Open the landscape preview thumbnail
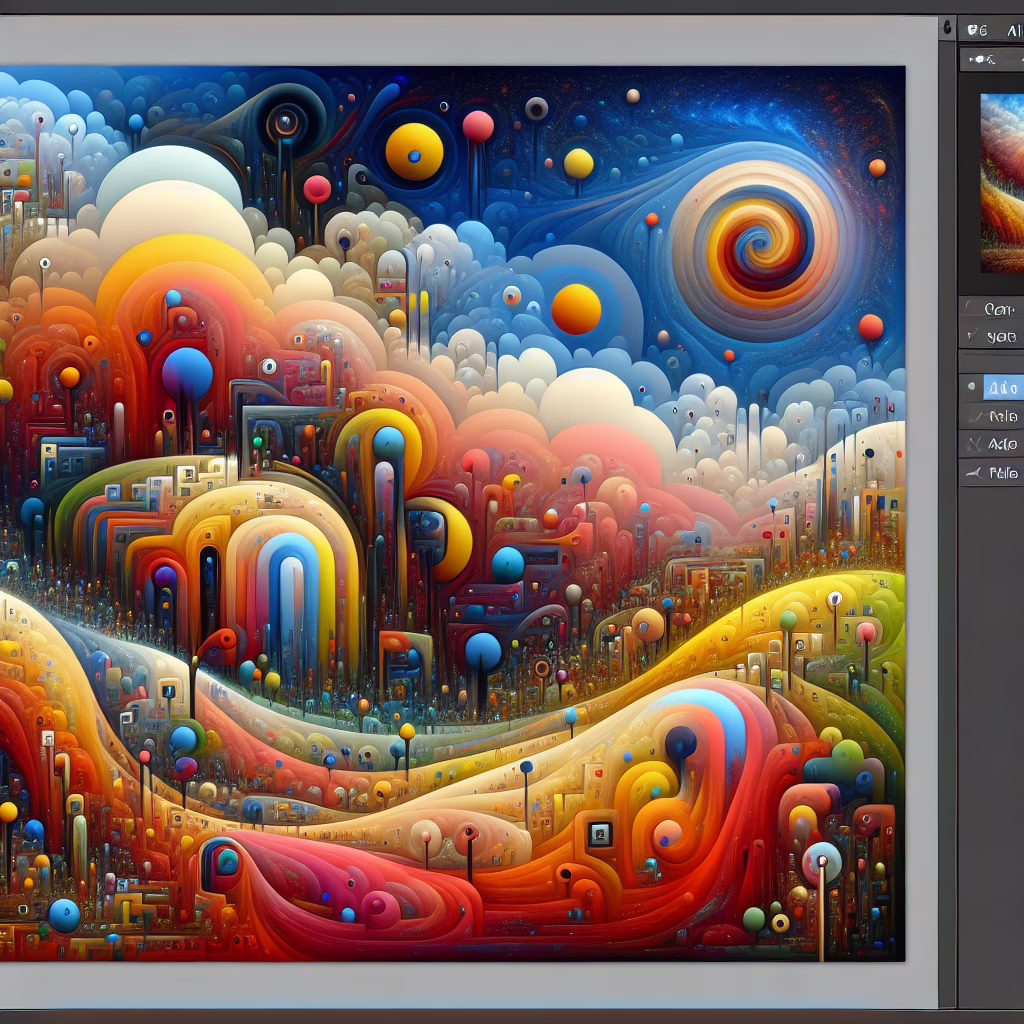1024x1024 pixels. point(1001,181)
